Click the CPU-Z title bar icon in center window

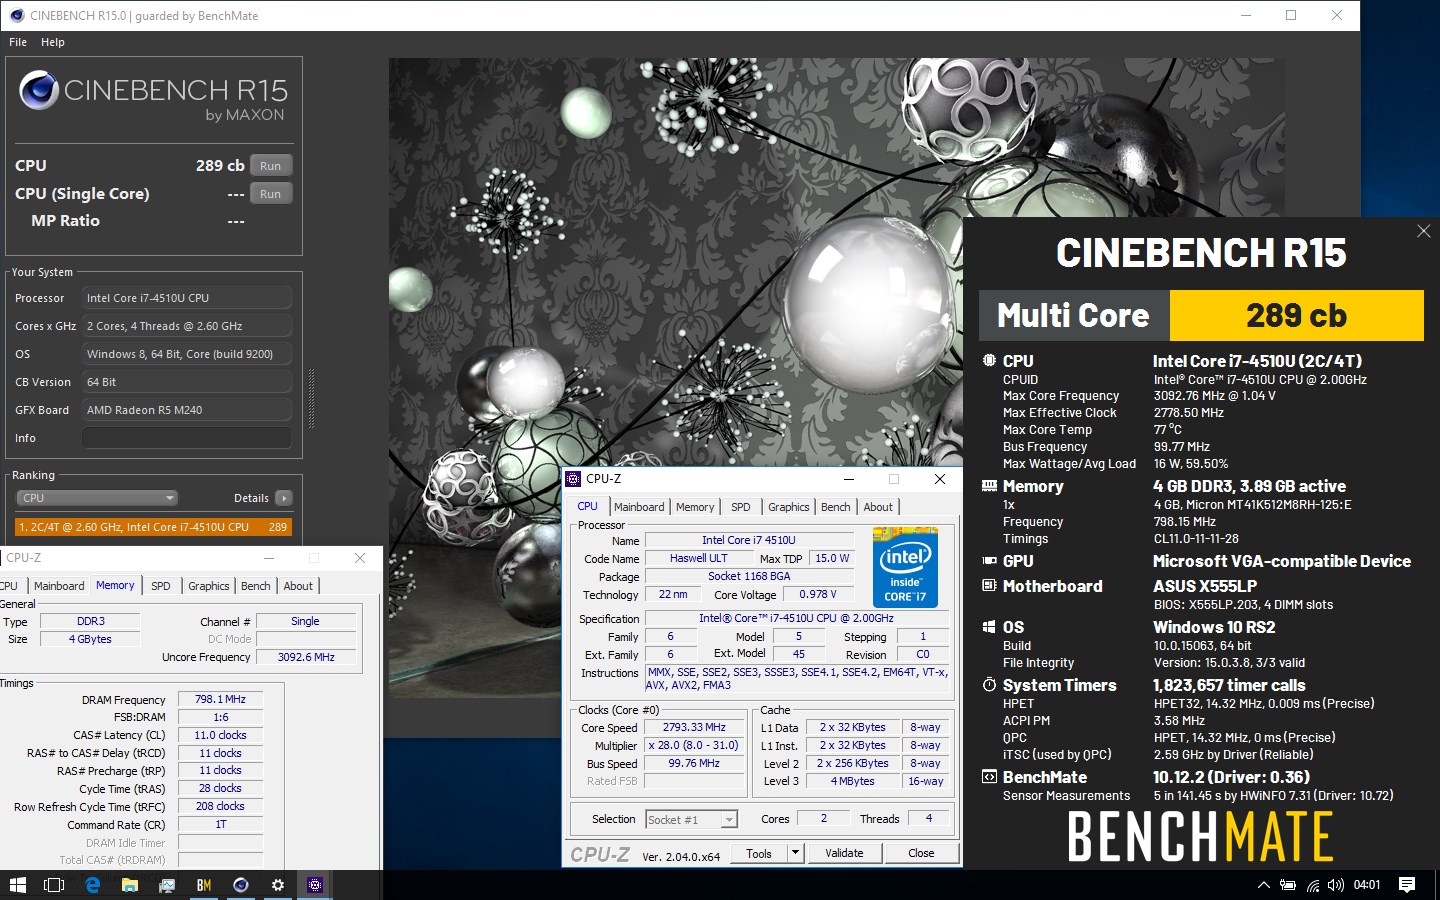573,479
